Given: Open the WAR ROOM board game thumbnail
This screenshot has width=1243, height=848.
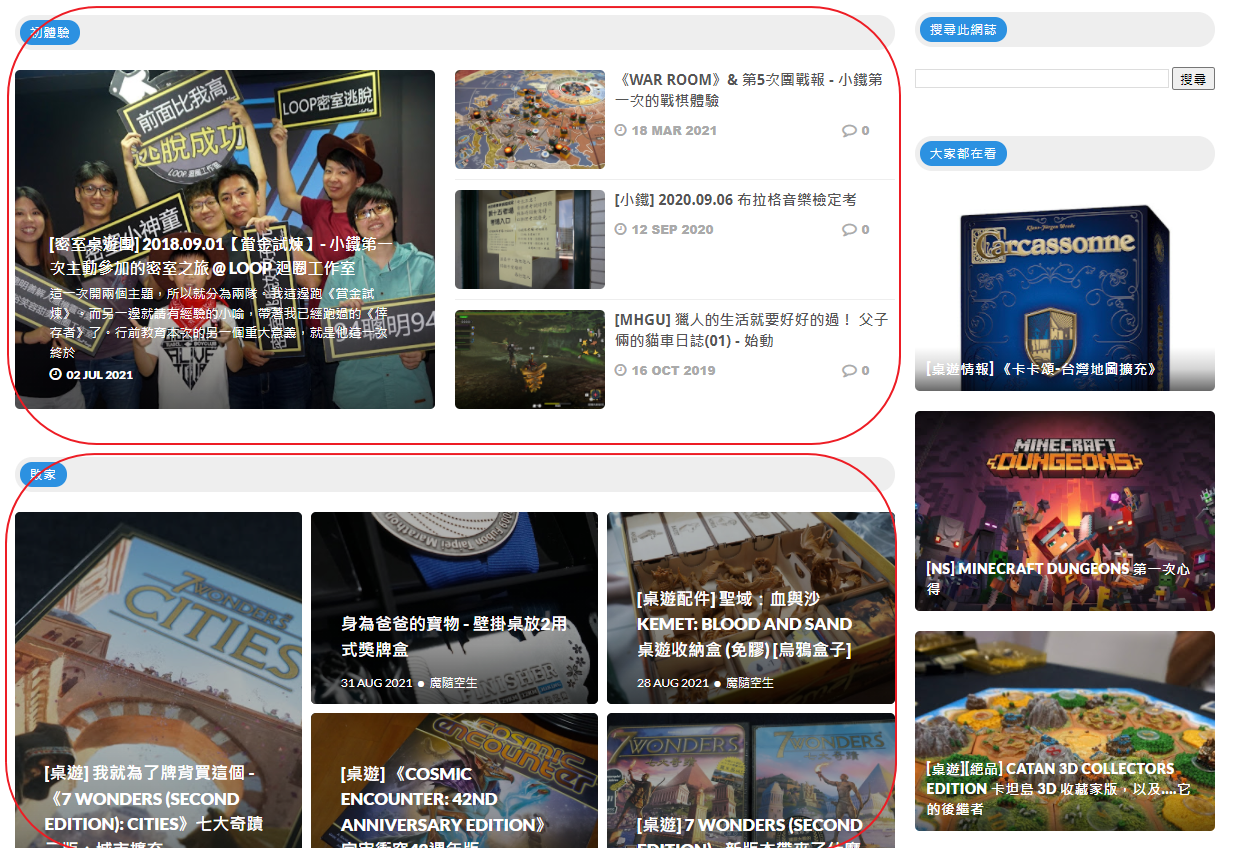Looking at the screenshot, I should click(x=530, y=120).
